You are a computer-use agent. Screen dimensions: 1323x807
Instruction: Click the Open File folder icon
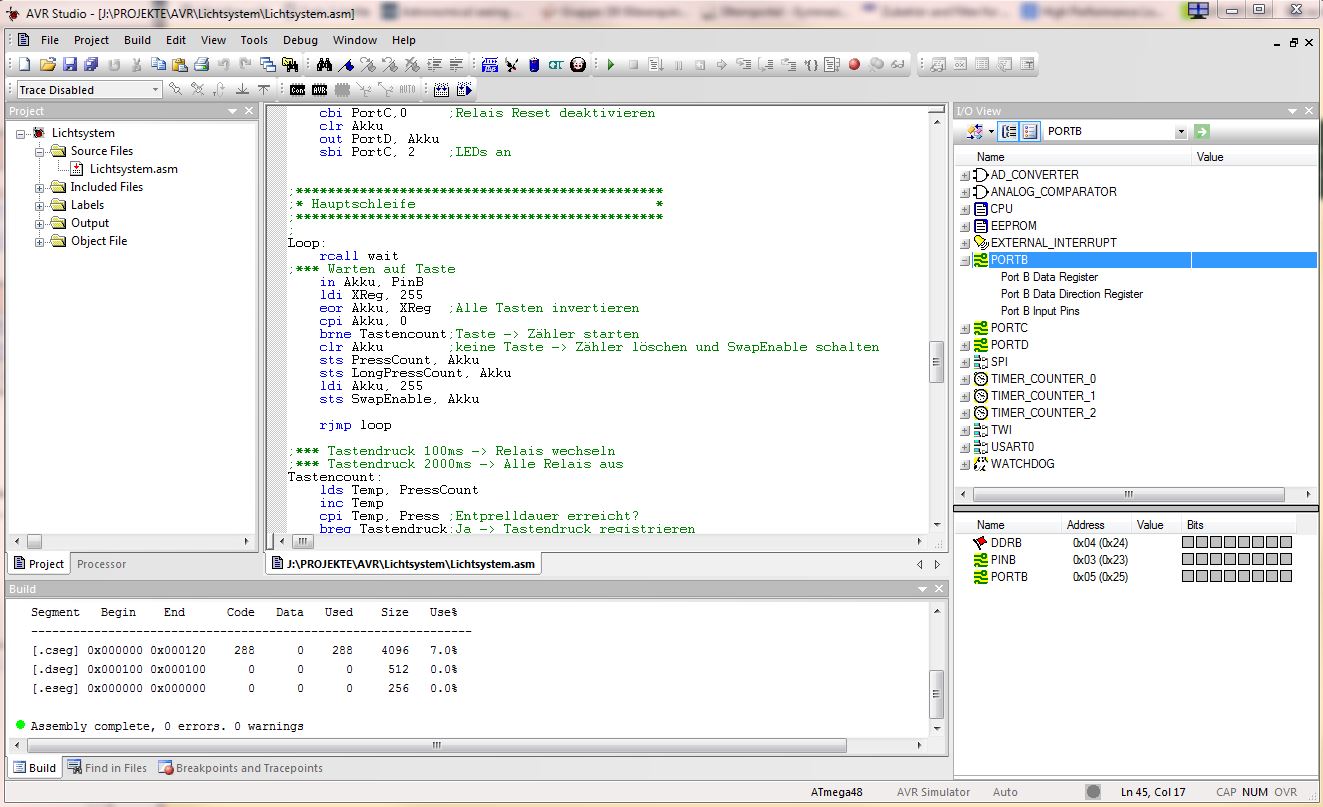tap(47, 64)
